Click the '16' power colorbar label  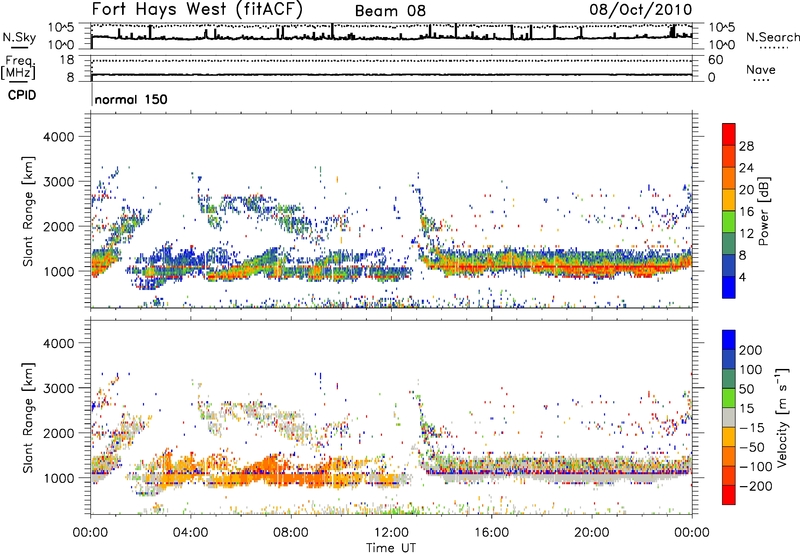746,212
